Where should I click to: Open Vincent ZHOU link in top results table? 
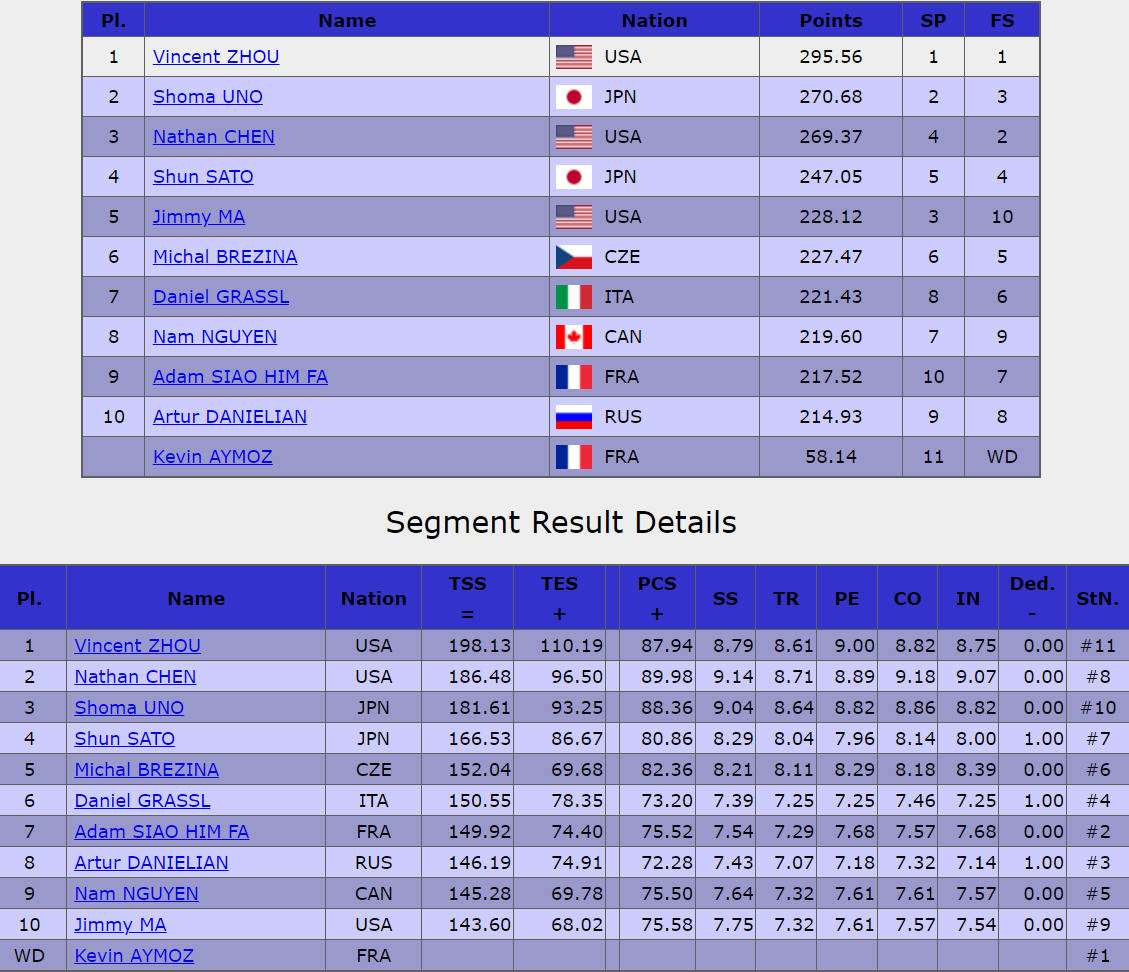coord(216,57)
